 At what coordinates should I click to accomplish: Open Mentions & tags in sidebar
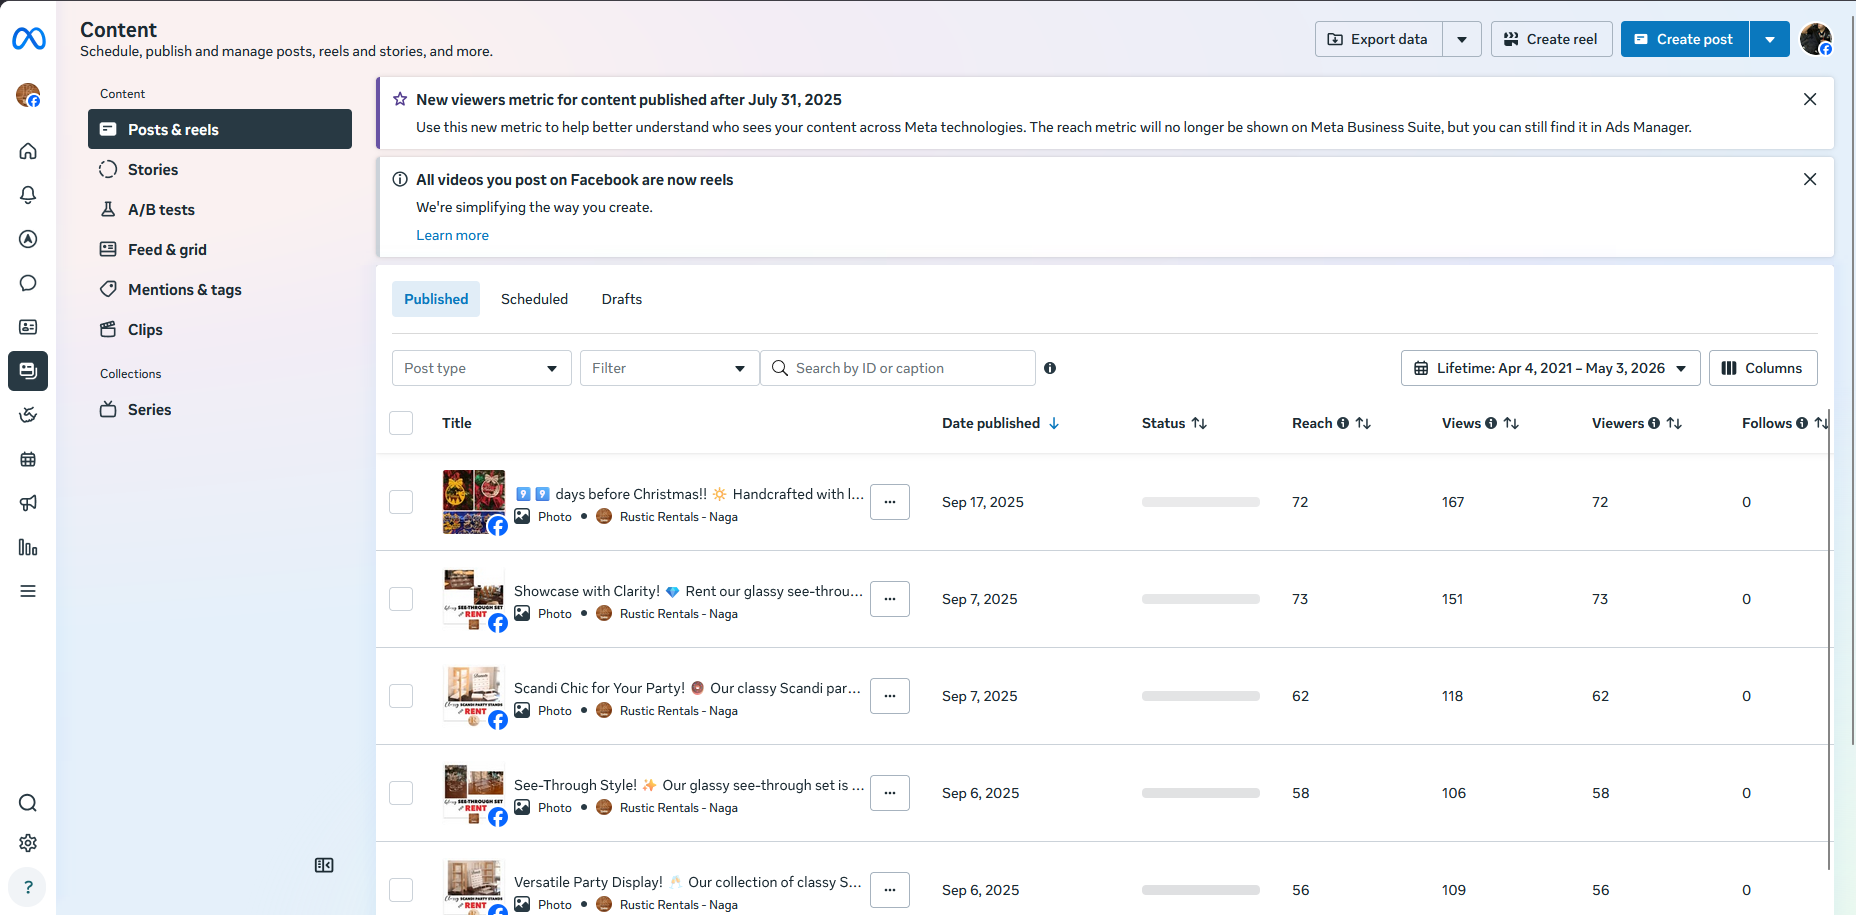220,289
